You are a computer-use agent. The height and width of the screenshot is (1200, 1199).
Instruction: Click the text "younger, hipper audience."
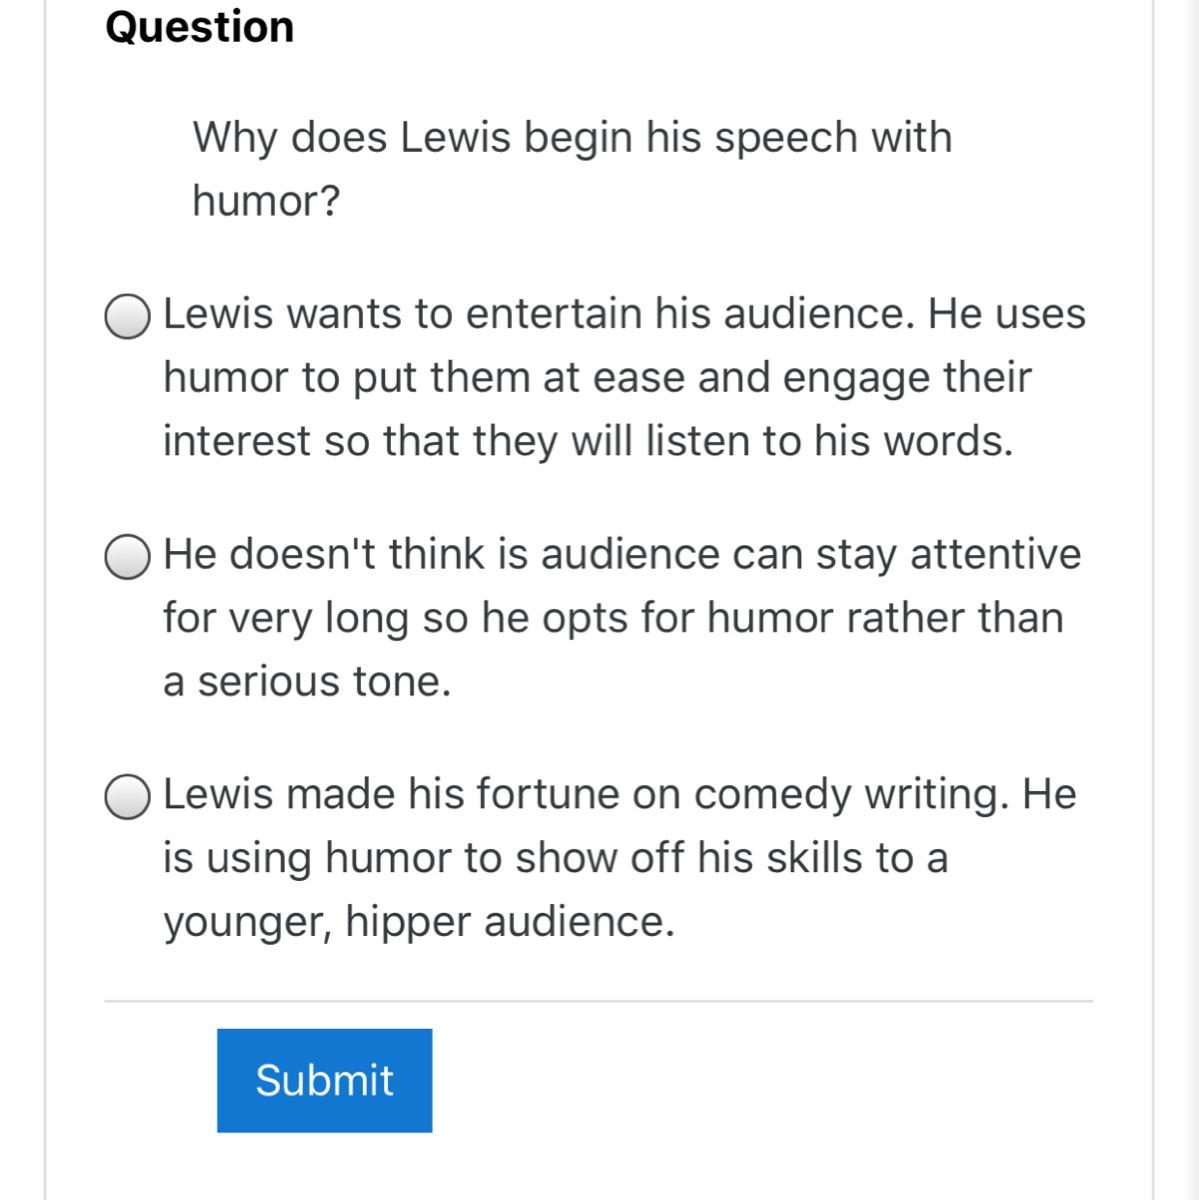click(419, 922)
